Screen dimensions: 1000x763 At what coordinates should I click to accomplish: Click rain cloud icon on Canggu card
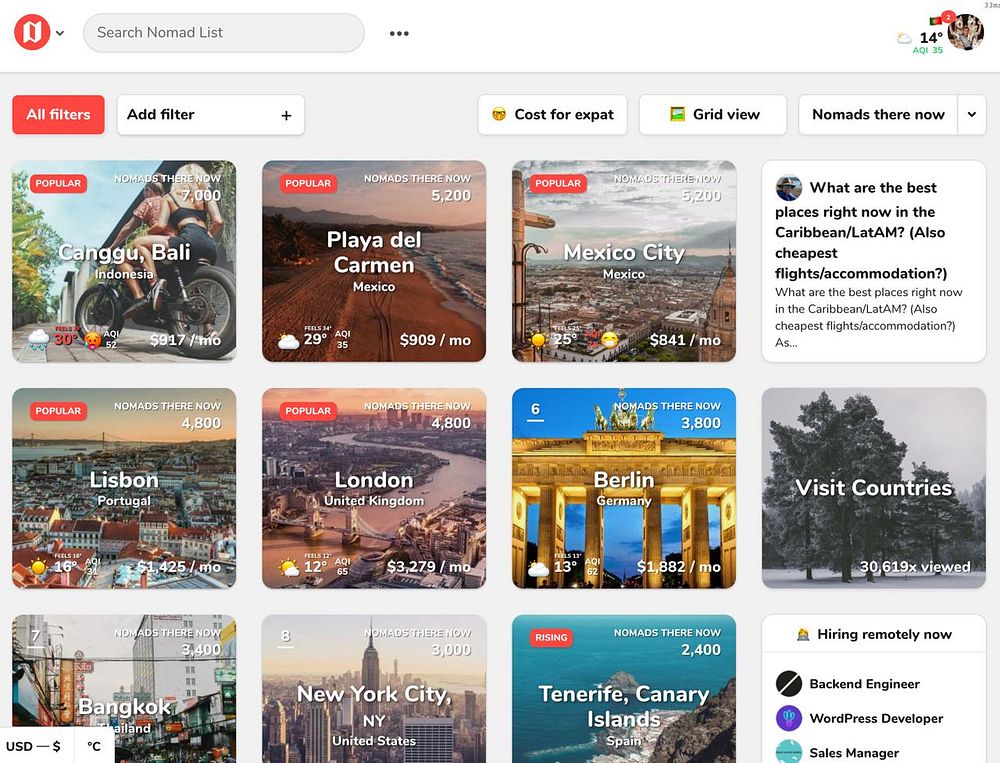[x=38, y=339]
